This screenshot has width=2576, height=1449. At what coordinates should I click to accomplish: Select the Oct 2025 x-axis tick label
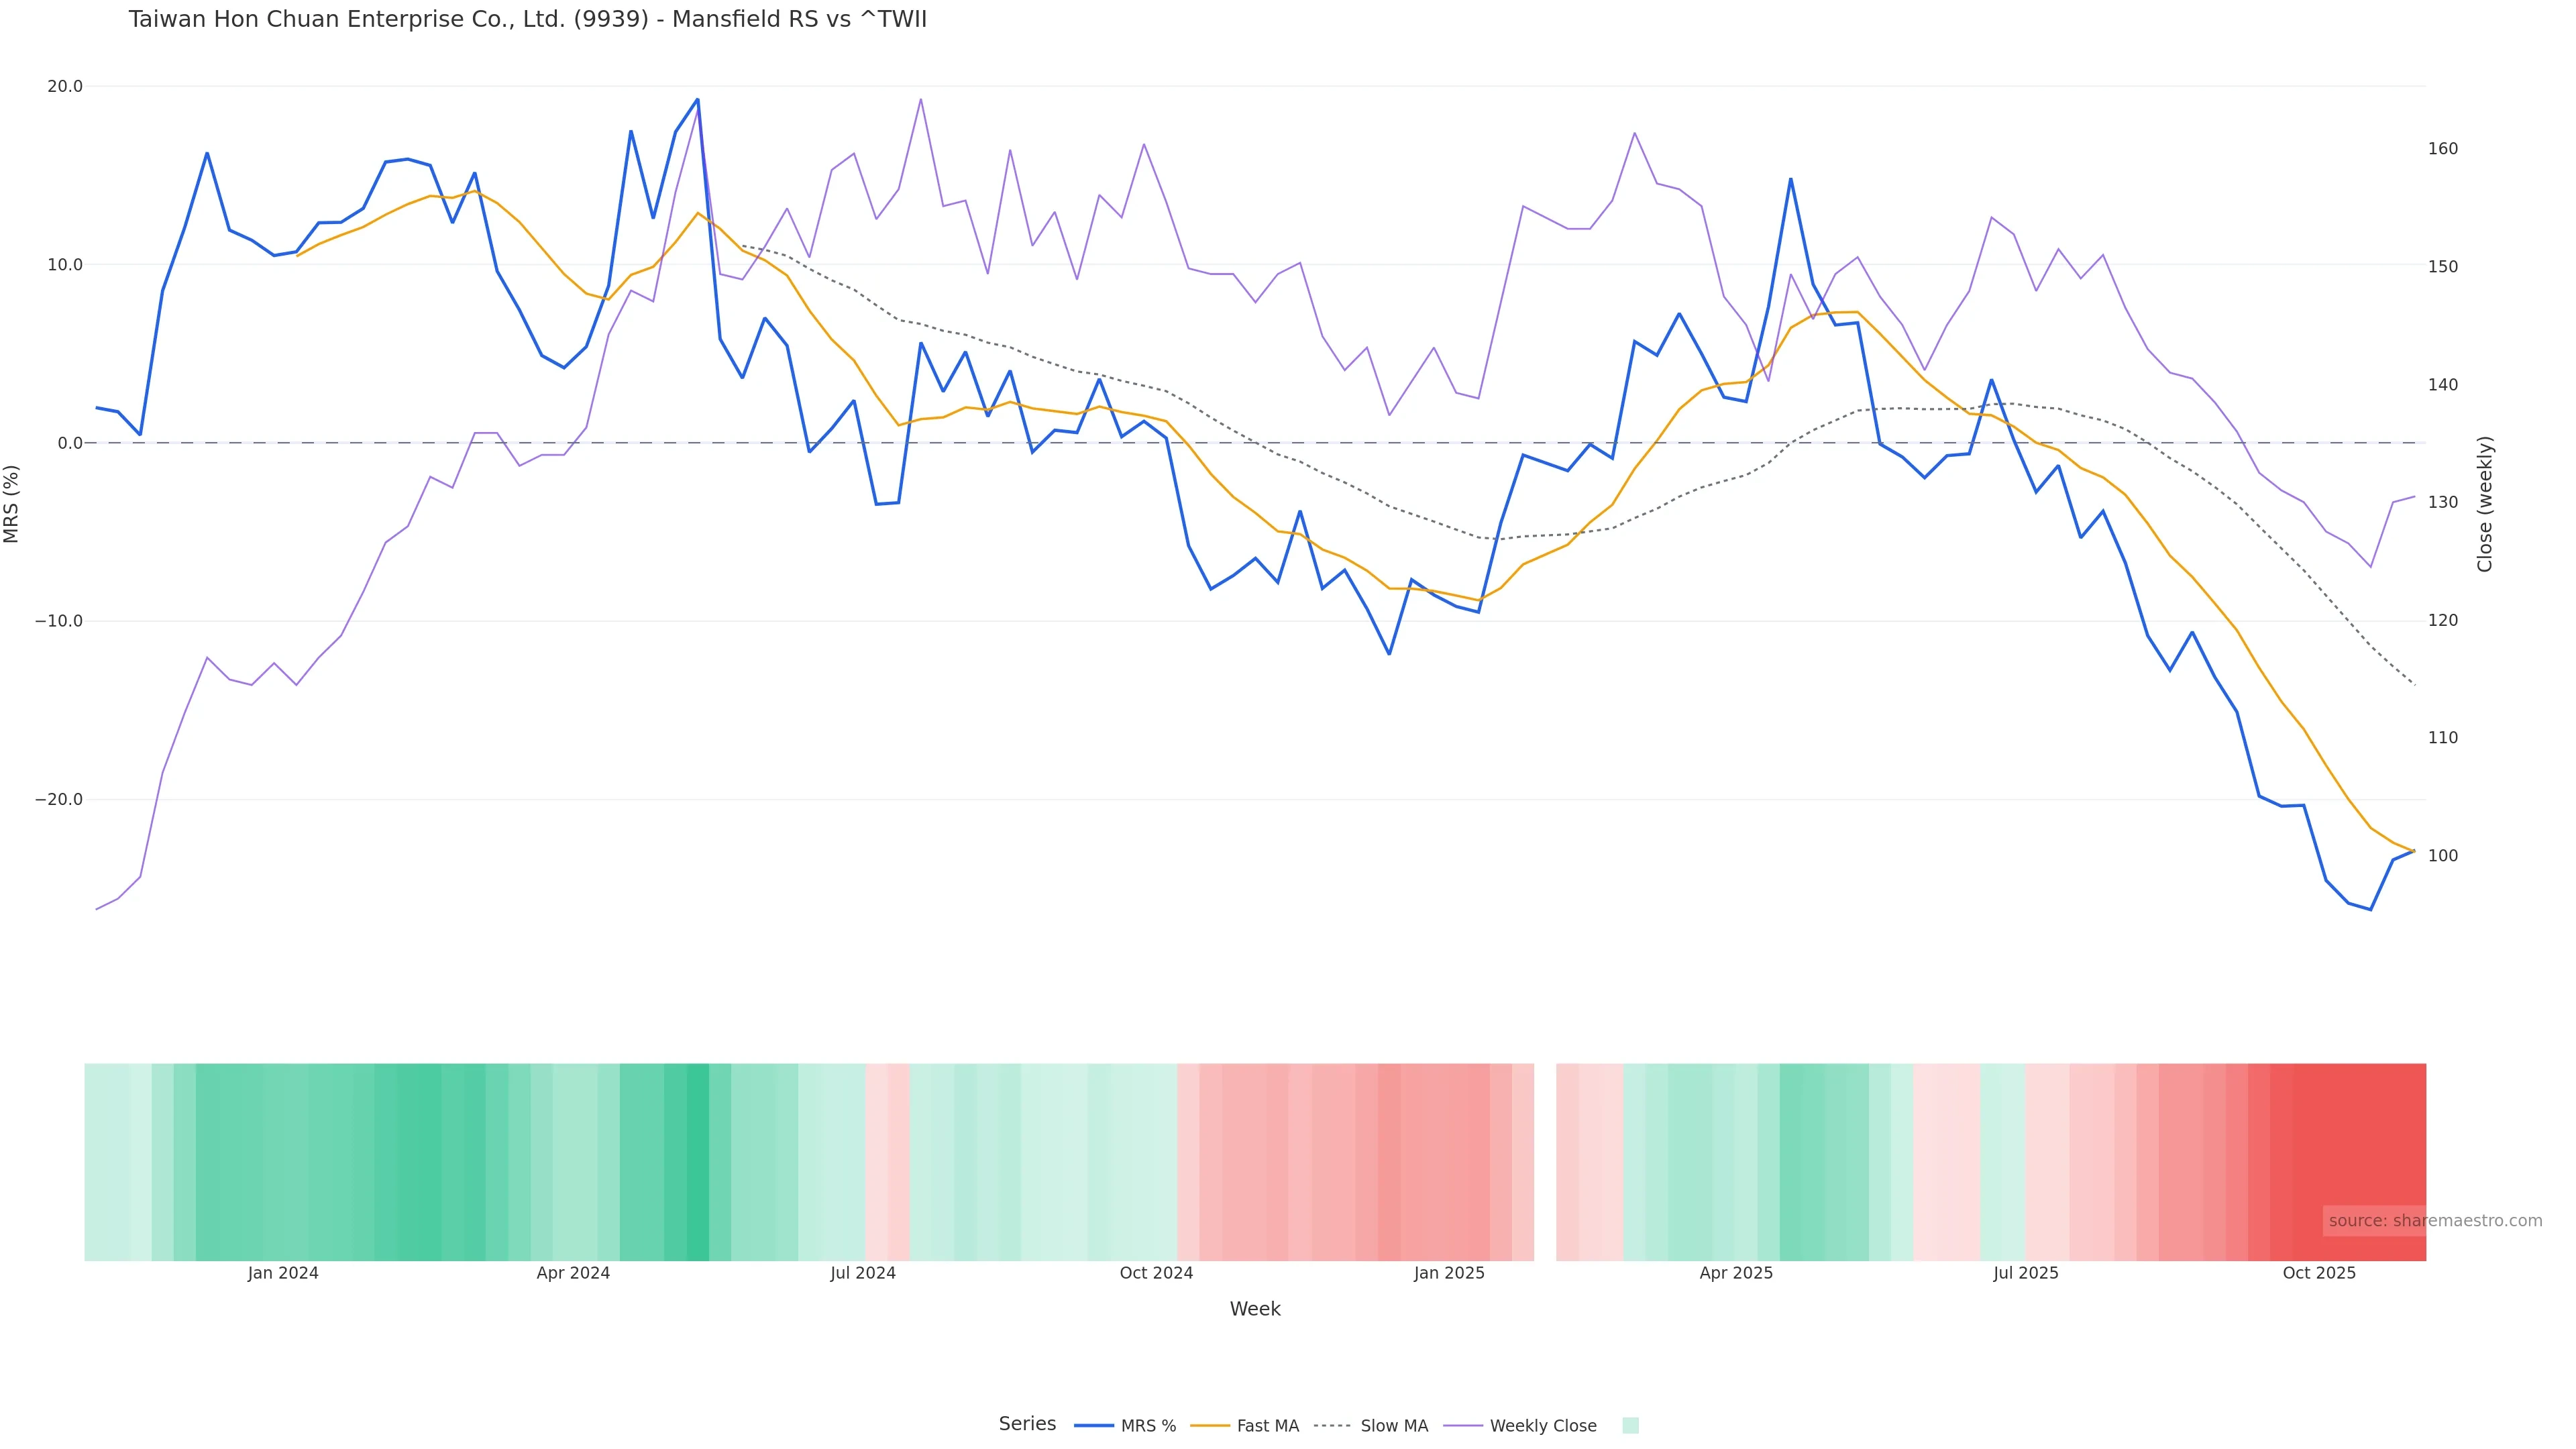click(2319, 1273)
